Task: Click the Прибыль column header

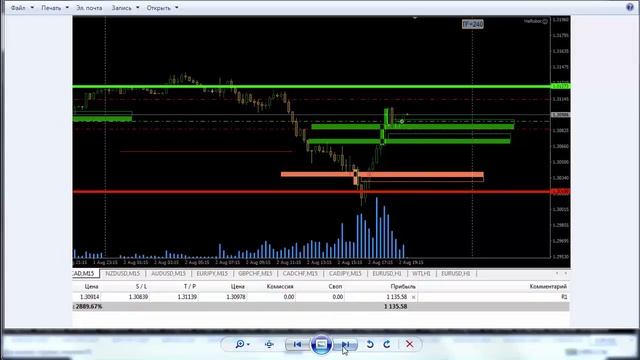Action: [x=403, y=287]
